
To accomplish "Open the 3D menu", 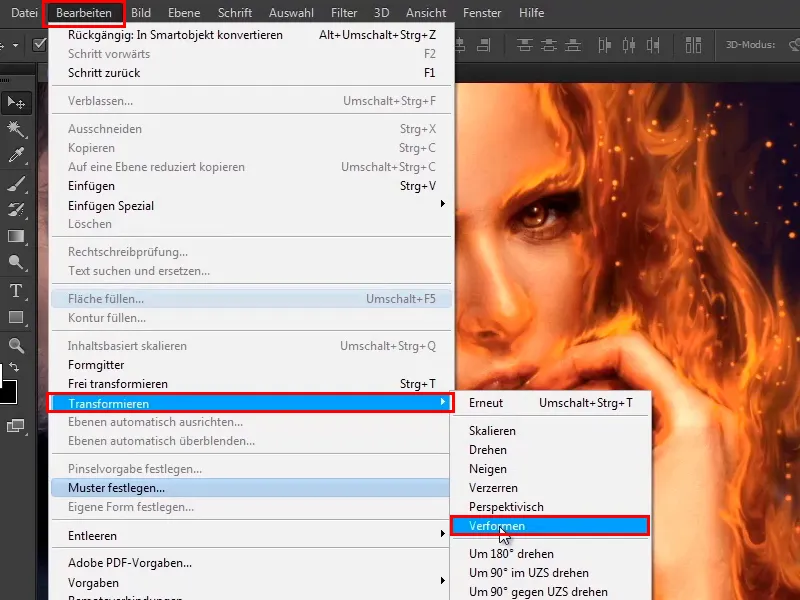I will point(382,13).
